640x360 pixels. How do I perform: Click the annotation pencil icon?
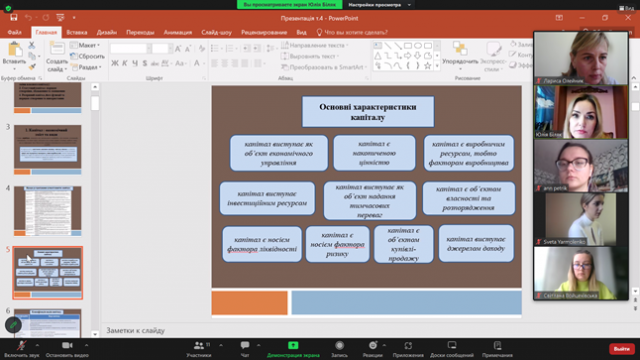(x=13, y=325)
